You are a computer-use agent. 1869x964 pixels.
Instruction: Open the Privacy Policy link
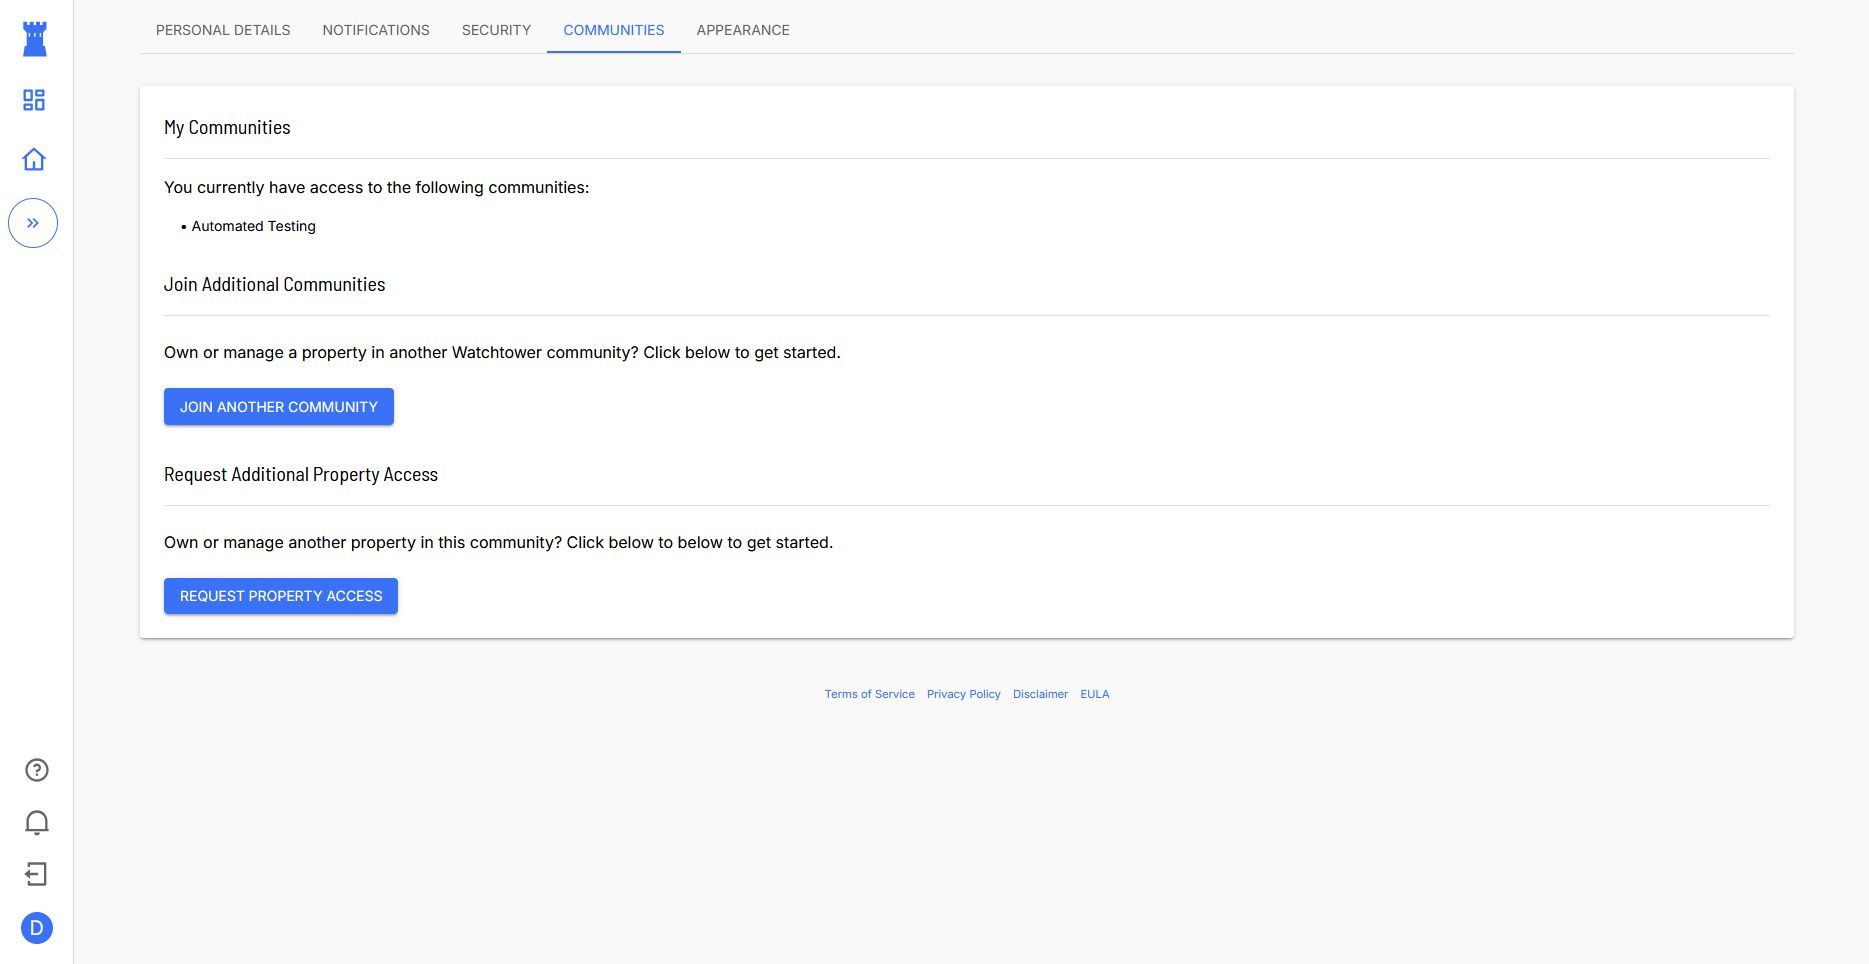pyautogui.click(x=963, y=694)
